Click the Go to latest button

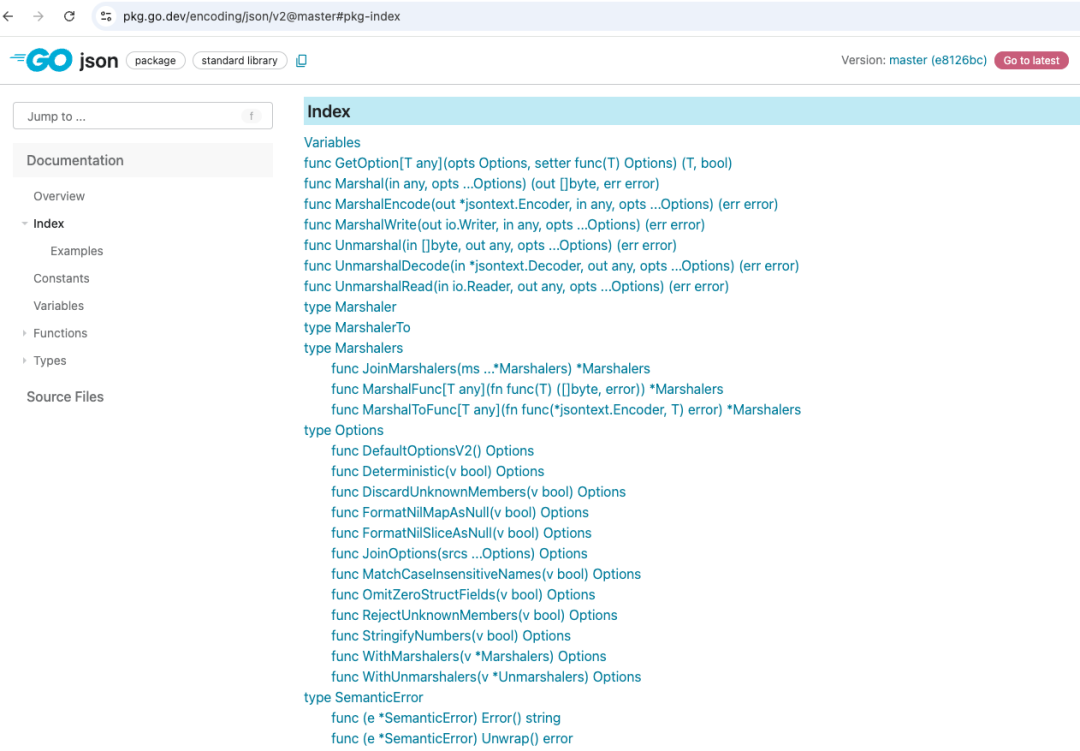(x=1031, y=60)
